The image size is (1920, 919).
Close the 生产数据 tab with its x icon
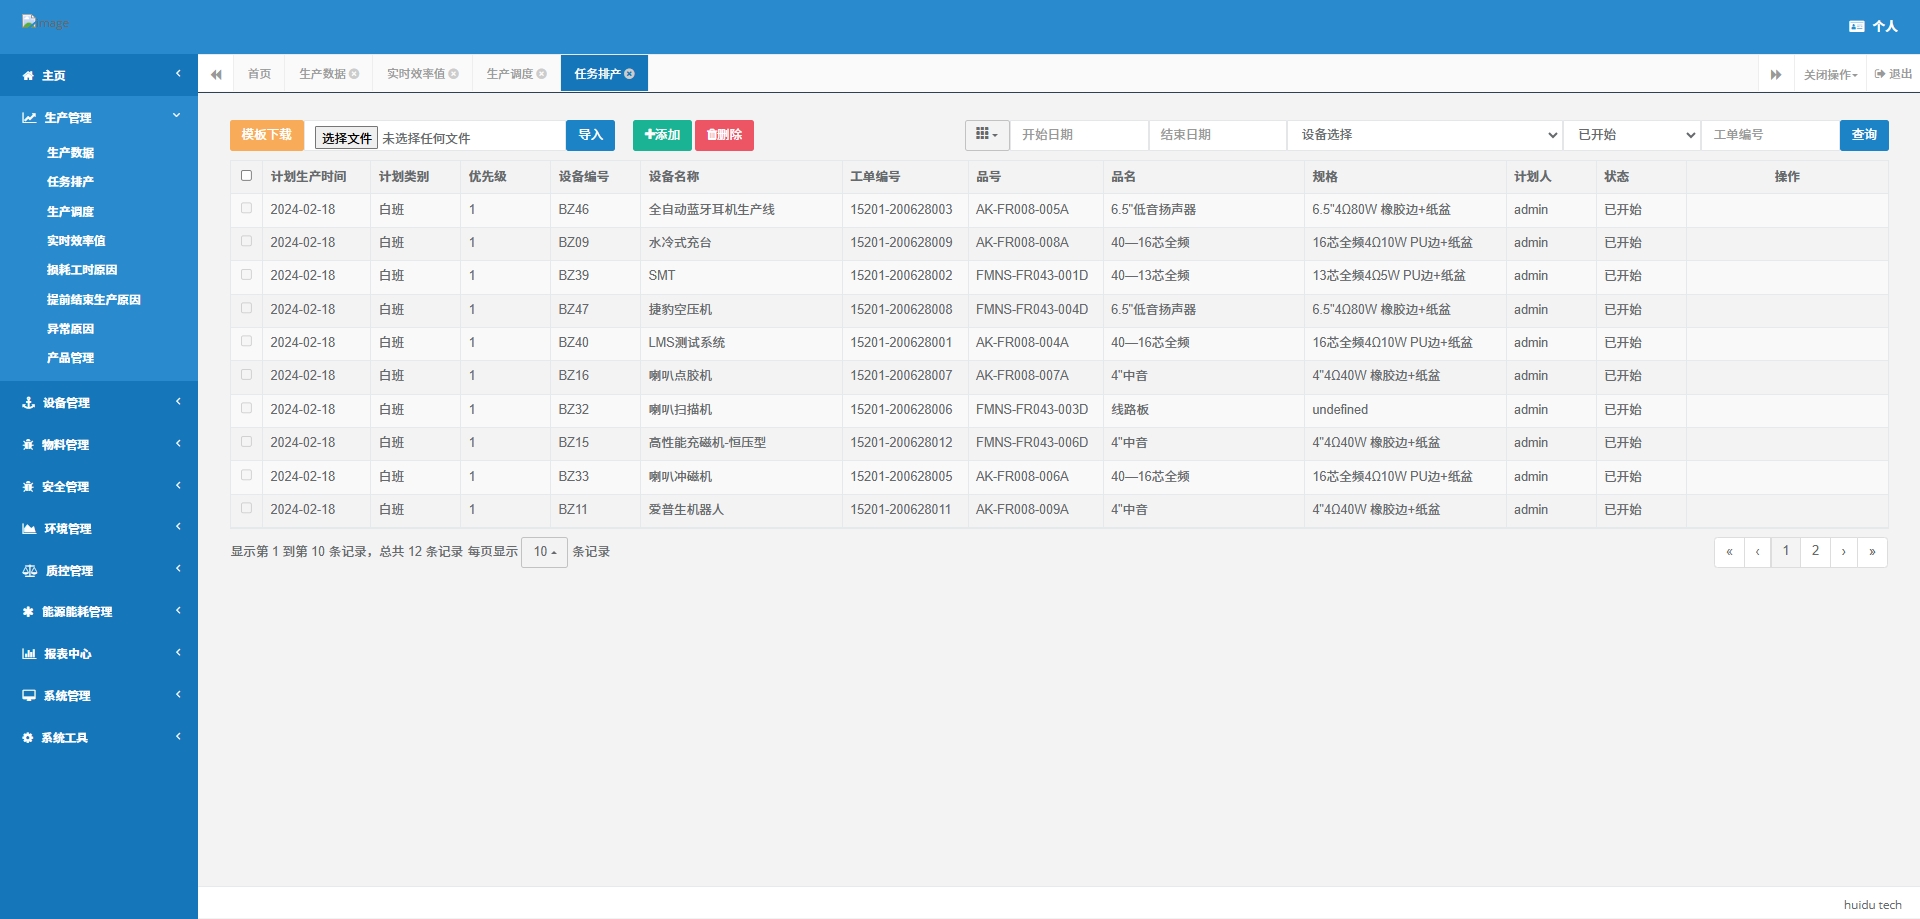tap(354, 74)
